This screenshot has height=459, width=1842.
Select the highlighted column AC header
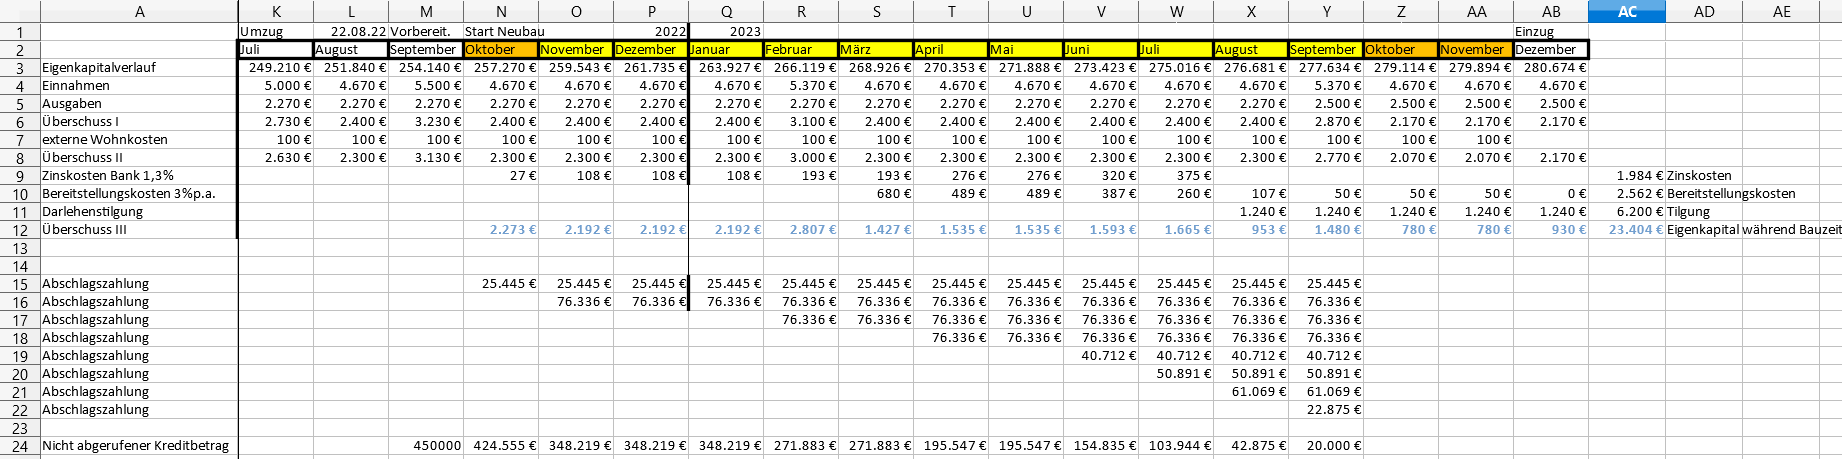click(1626, 11)
